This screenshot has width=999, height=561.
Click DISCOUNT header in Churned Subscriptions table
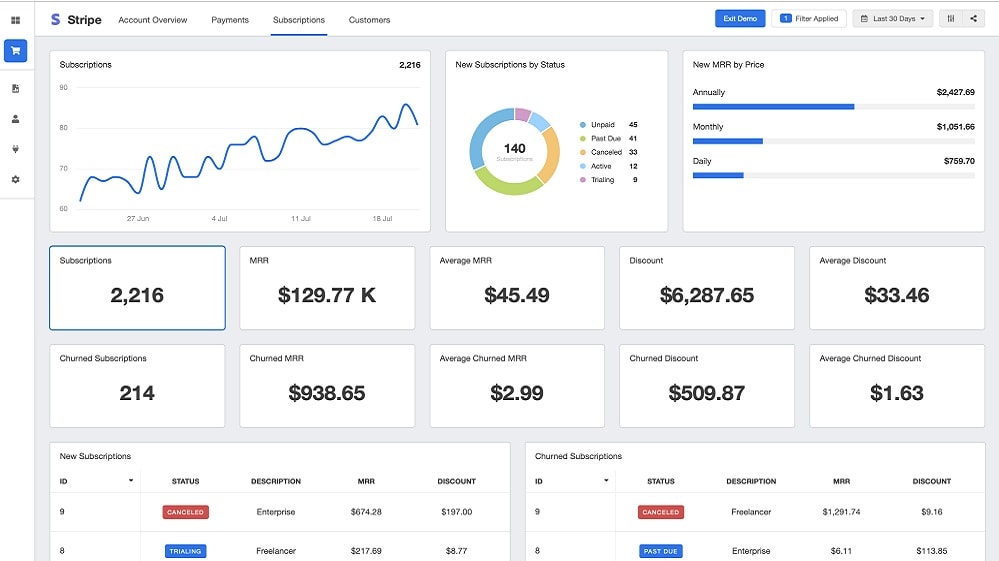(931, 481)
